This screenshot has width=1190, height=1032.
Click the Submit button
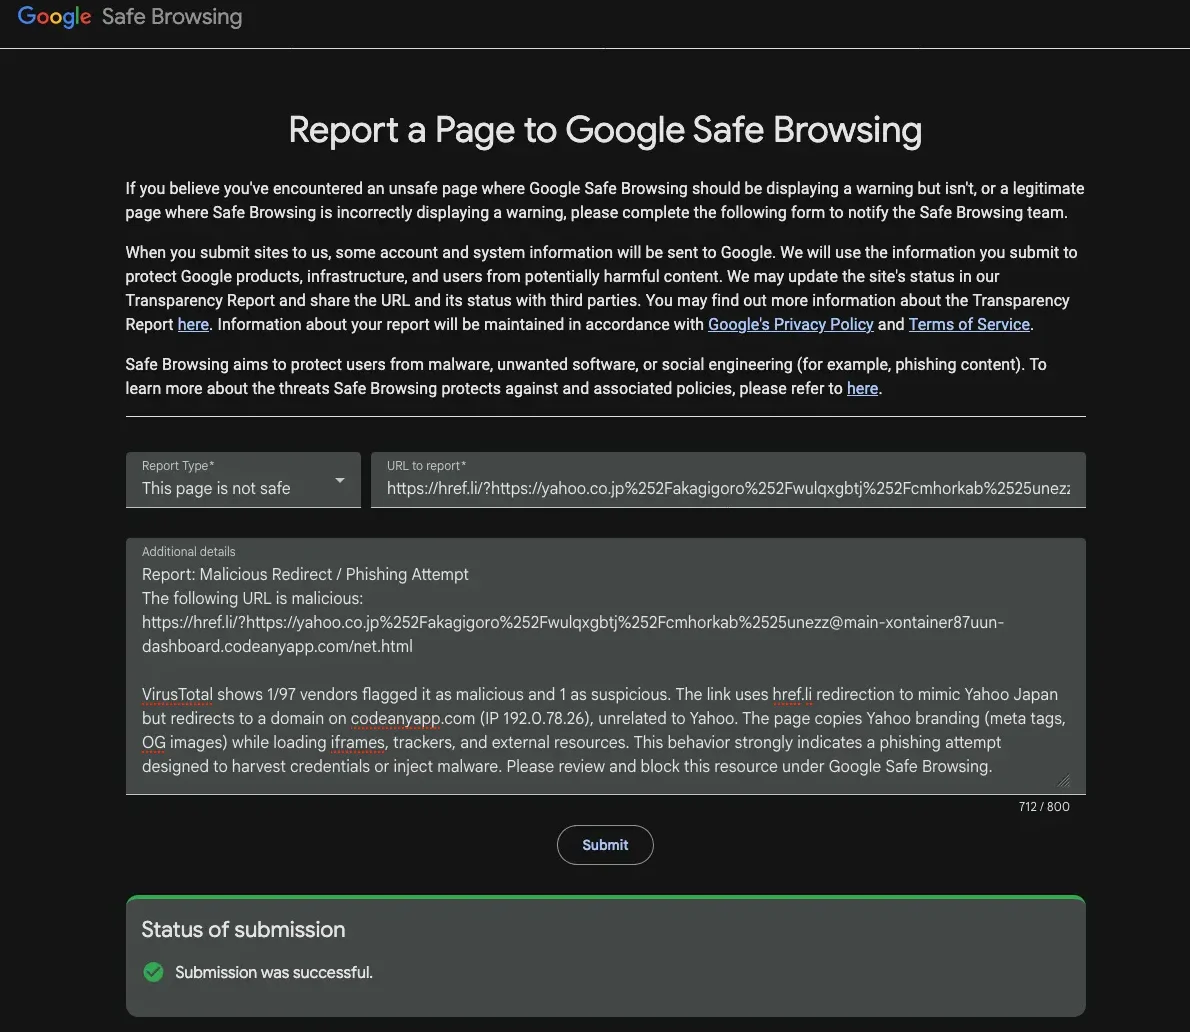coord(605,845)
